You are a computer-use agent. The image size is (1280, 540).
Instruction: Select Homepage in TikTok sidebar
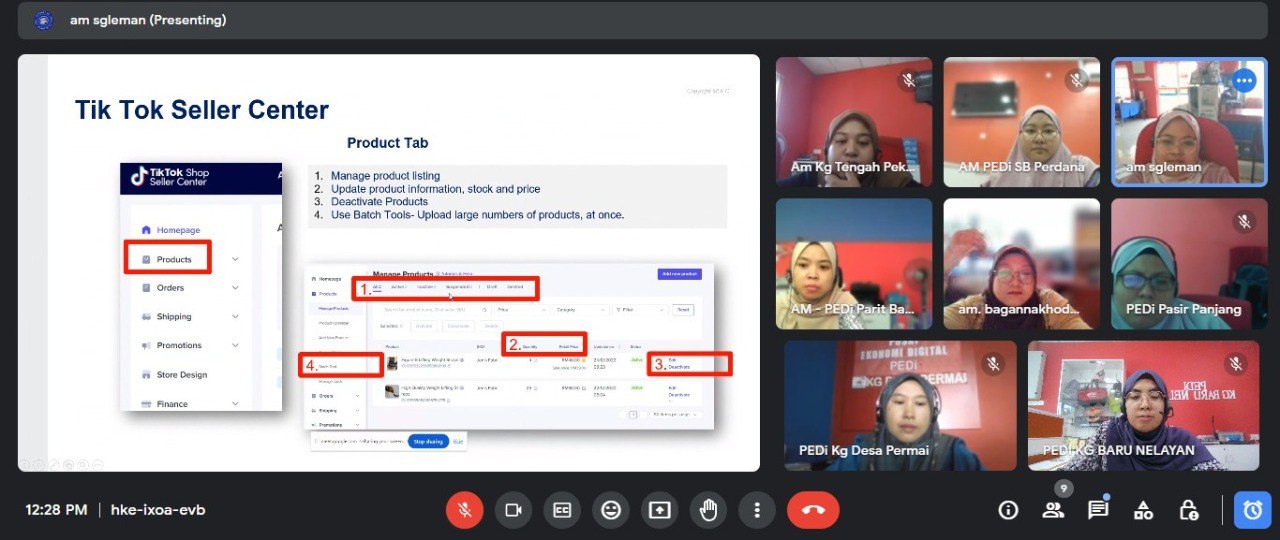(178, 230)
